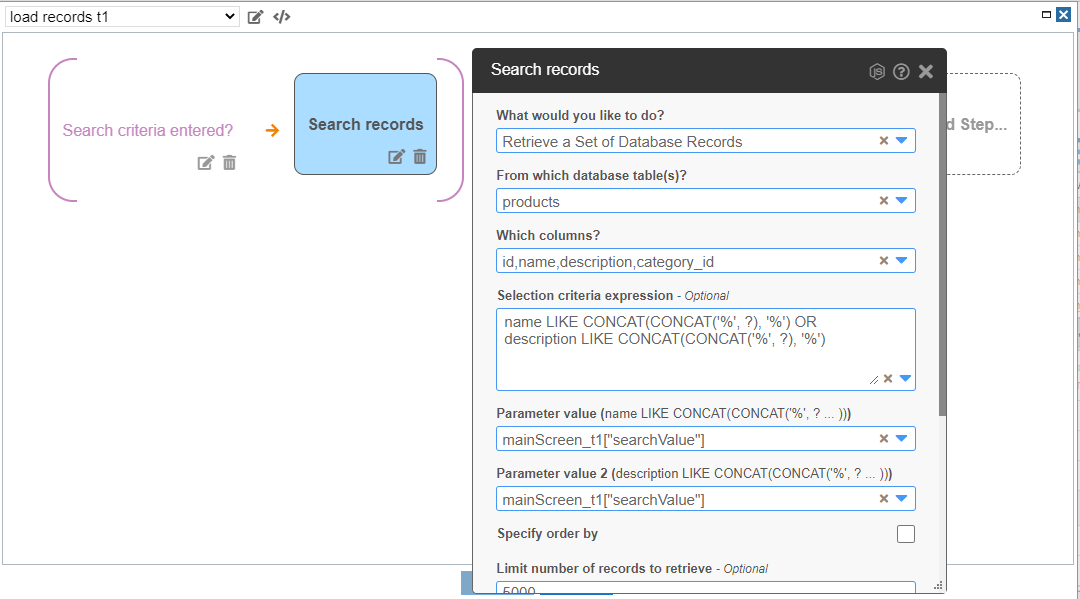Click the JS icon in dialog header

pos(877,72)
